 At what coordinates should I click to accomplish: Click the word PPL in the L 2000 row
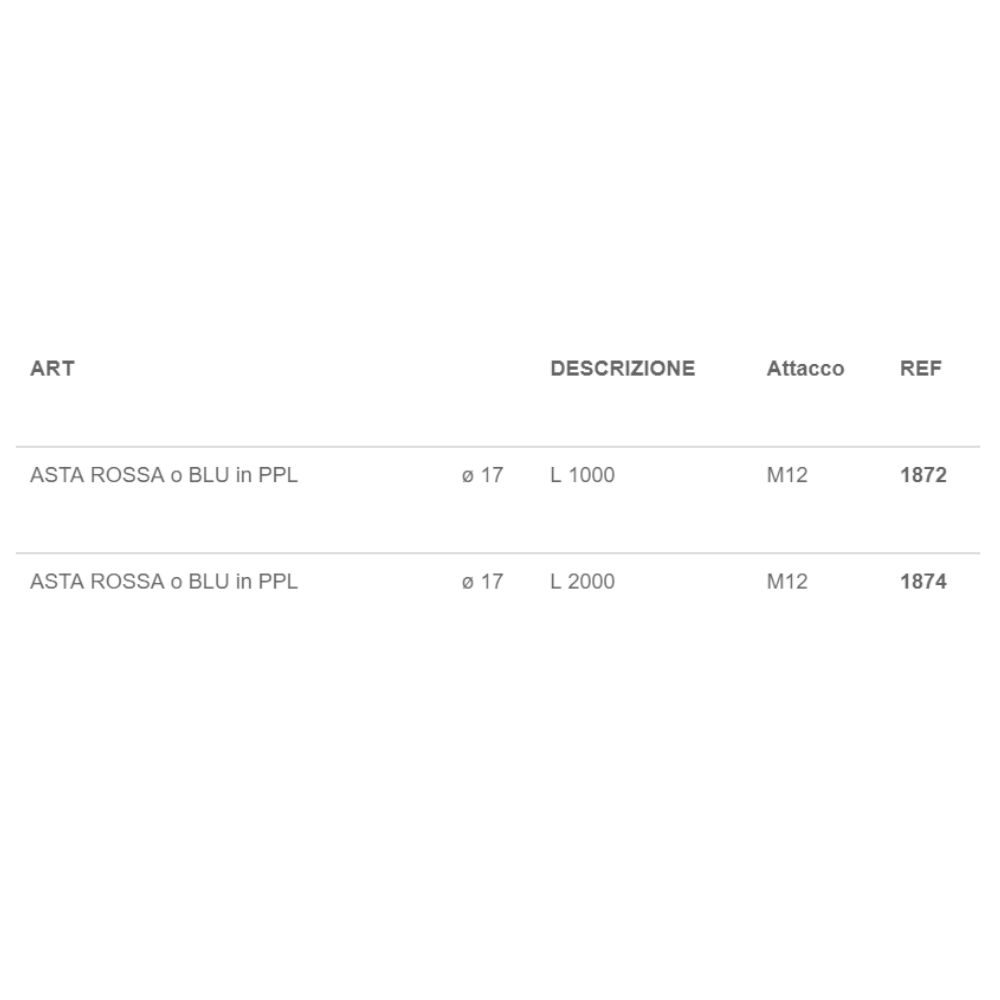(x=278, y=581)
